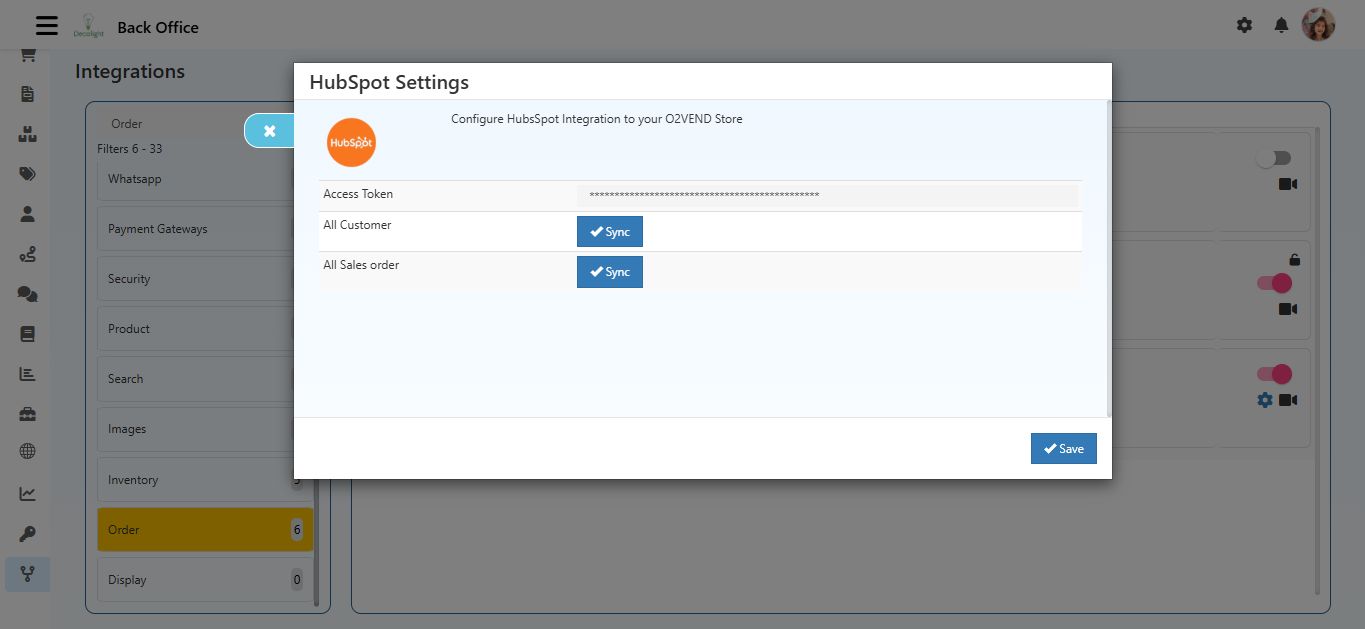Image resolution: width=1365 pixels, height=629 pixels.
Task: Open the reports bar chart icon
Action: point(27,373)
